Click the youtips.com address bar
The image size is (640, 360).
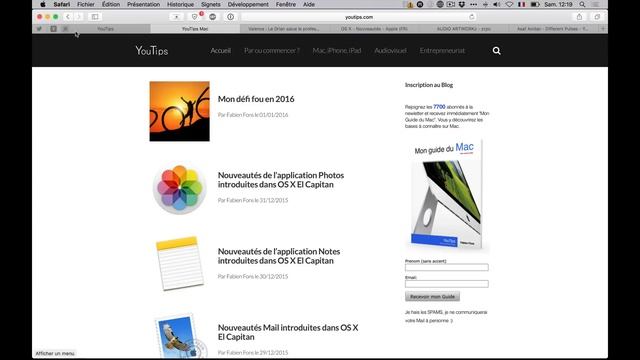(359, 17)
